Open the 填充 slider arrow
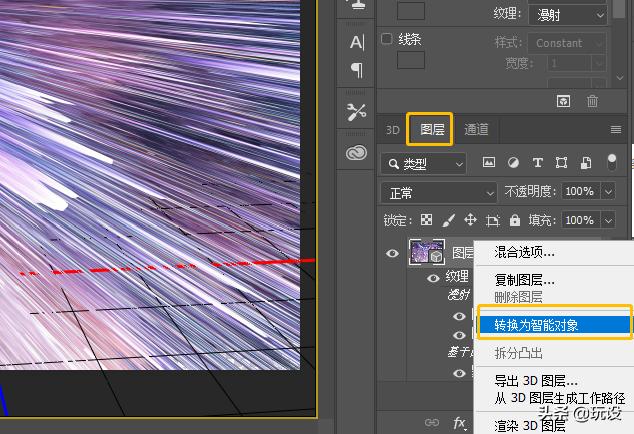The height and width of the screenshot is (434, 634). (609, 220)
